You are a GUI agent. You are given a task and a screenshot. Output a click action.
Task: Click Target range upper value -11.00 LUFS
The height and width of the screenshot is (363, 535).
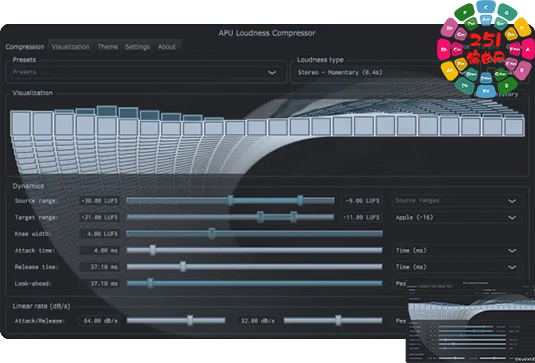point(362,217)
